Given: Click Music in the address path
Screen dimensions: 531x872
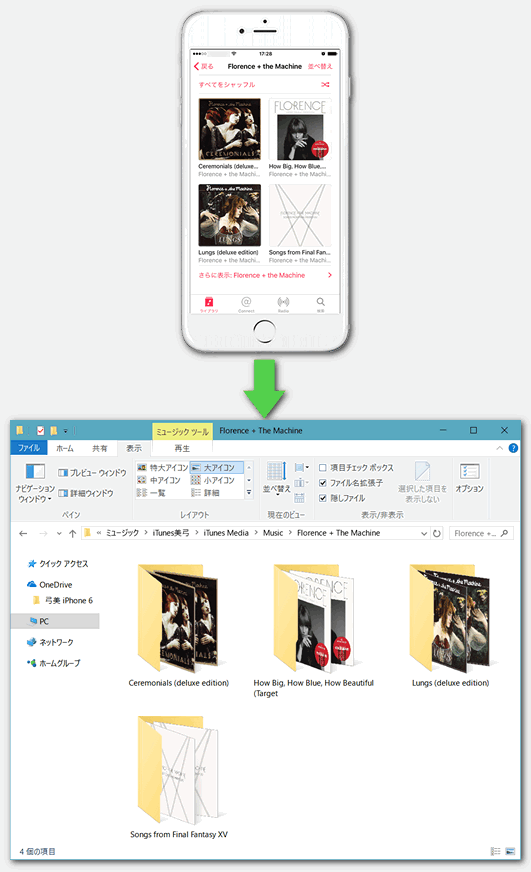Looking at the screenshot, I should [x=273, y=533].
